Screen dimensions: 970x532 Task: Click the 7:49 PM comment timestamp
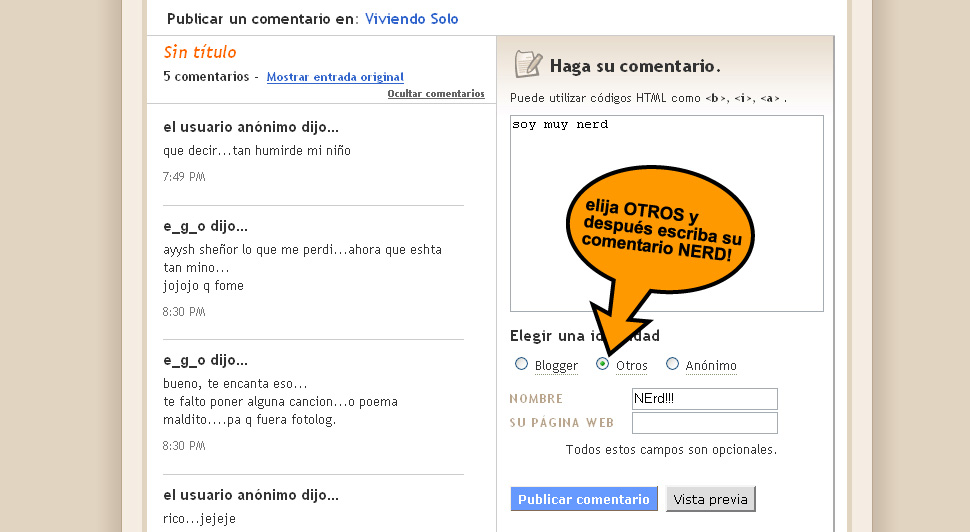coord(184,177)
